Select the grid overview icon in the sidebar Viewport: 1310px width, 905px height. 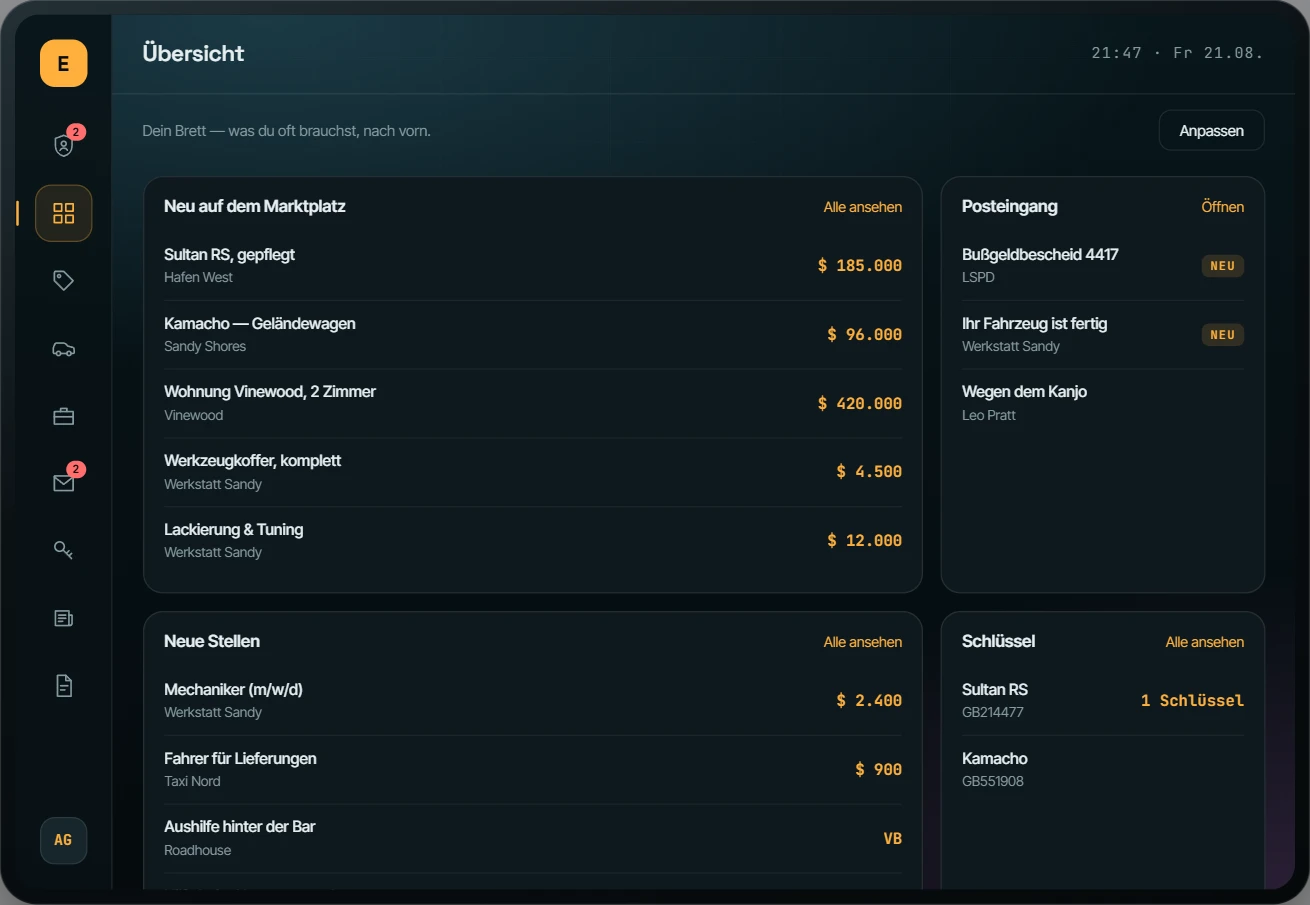[64, 213]
